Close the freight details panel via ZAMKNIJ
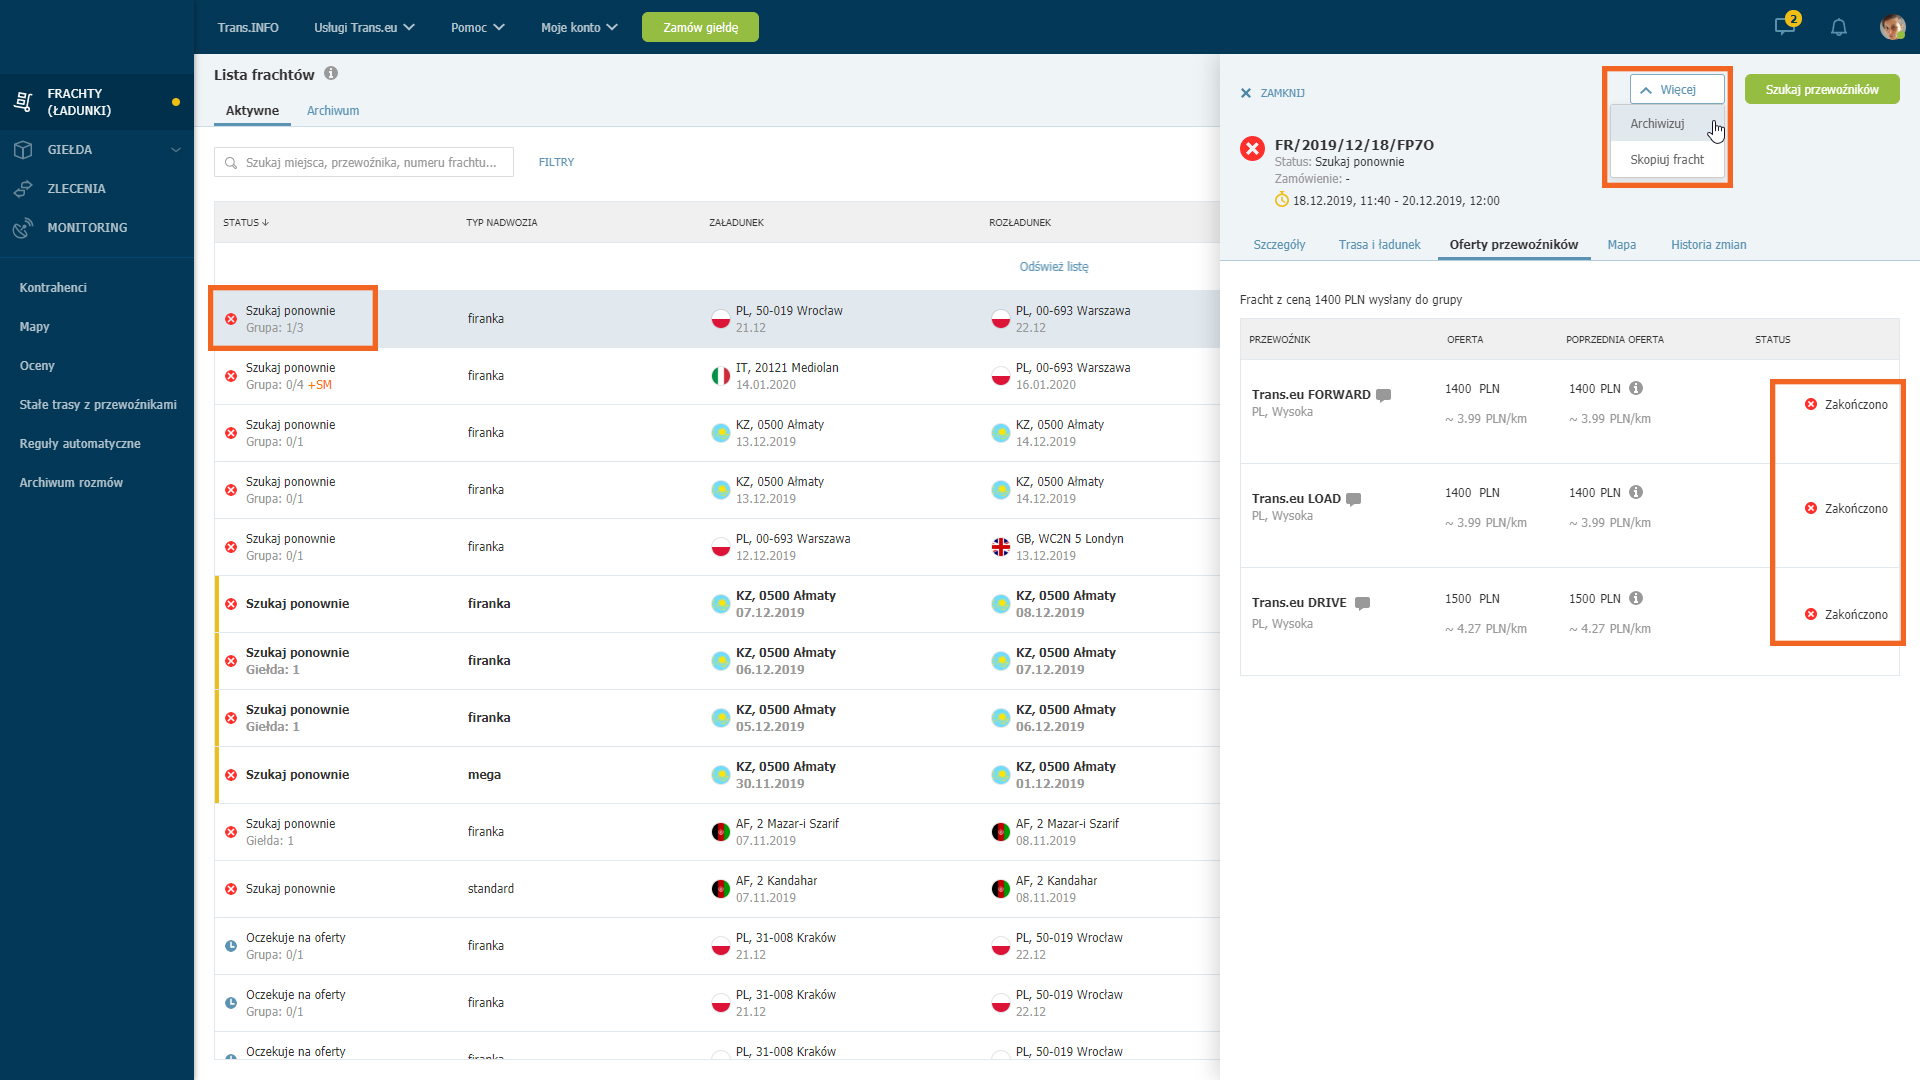Image resolution: width=1920 pixels, height=1080 pixels. tap(1273, 93)
